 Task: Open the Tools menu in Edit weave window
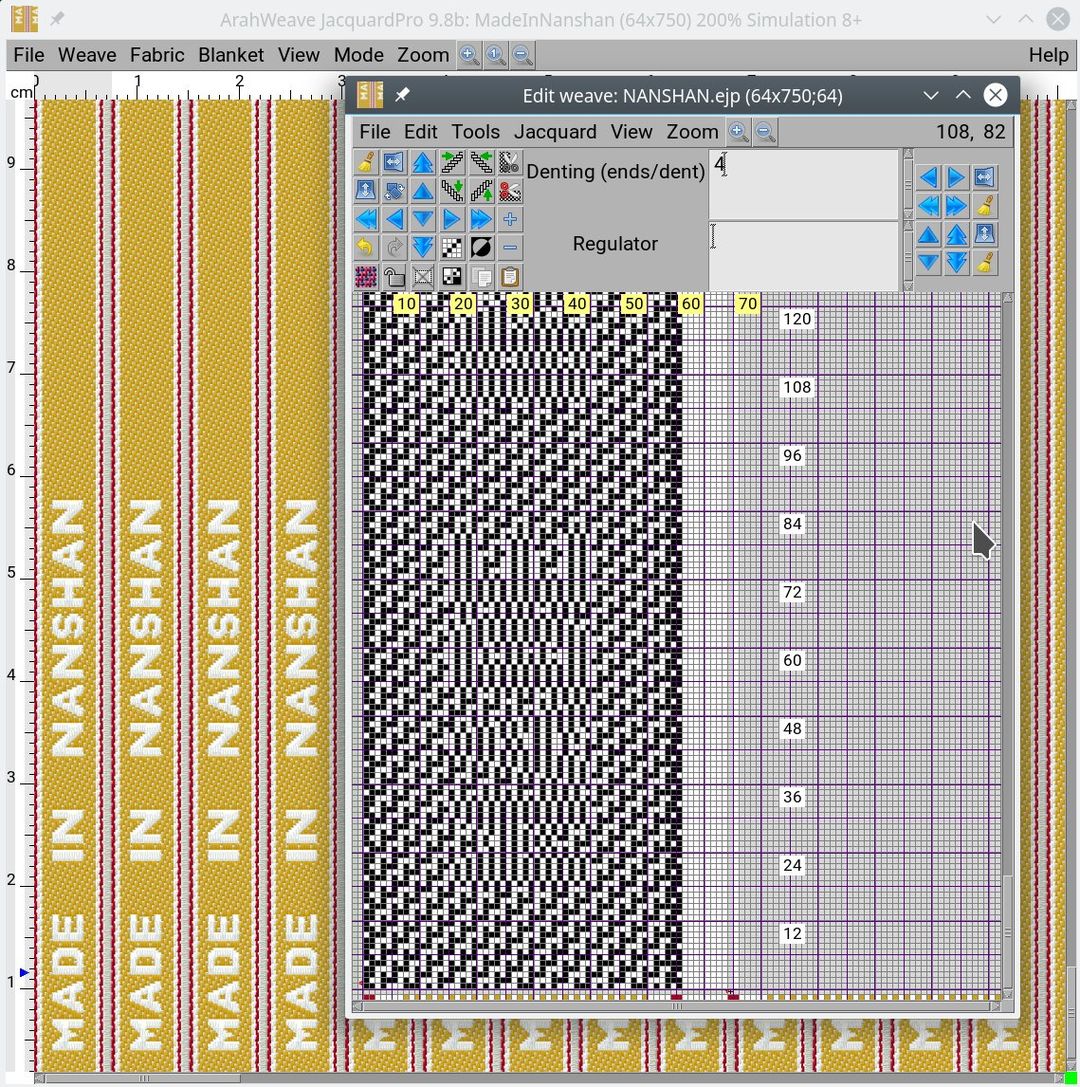(476, 132)
